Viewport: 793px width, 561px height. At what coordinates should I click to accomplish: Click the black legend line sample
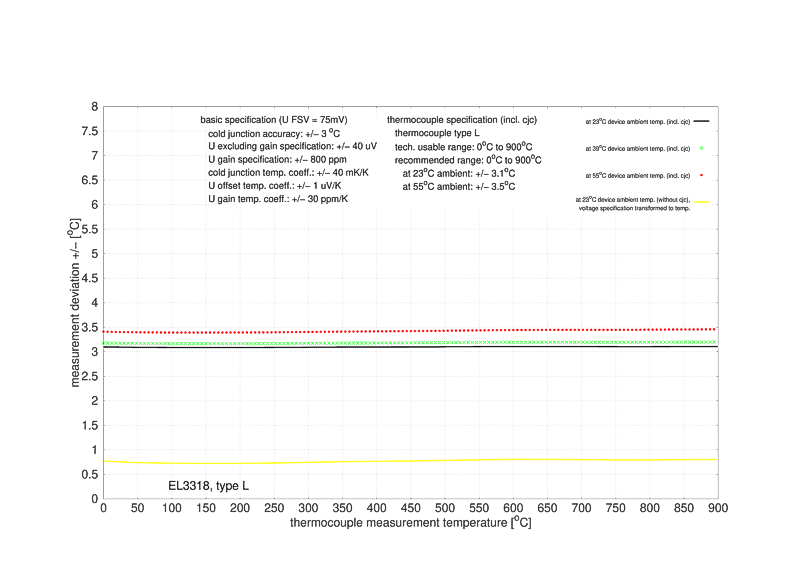click(x=701, y=121)
